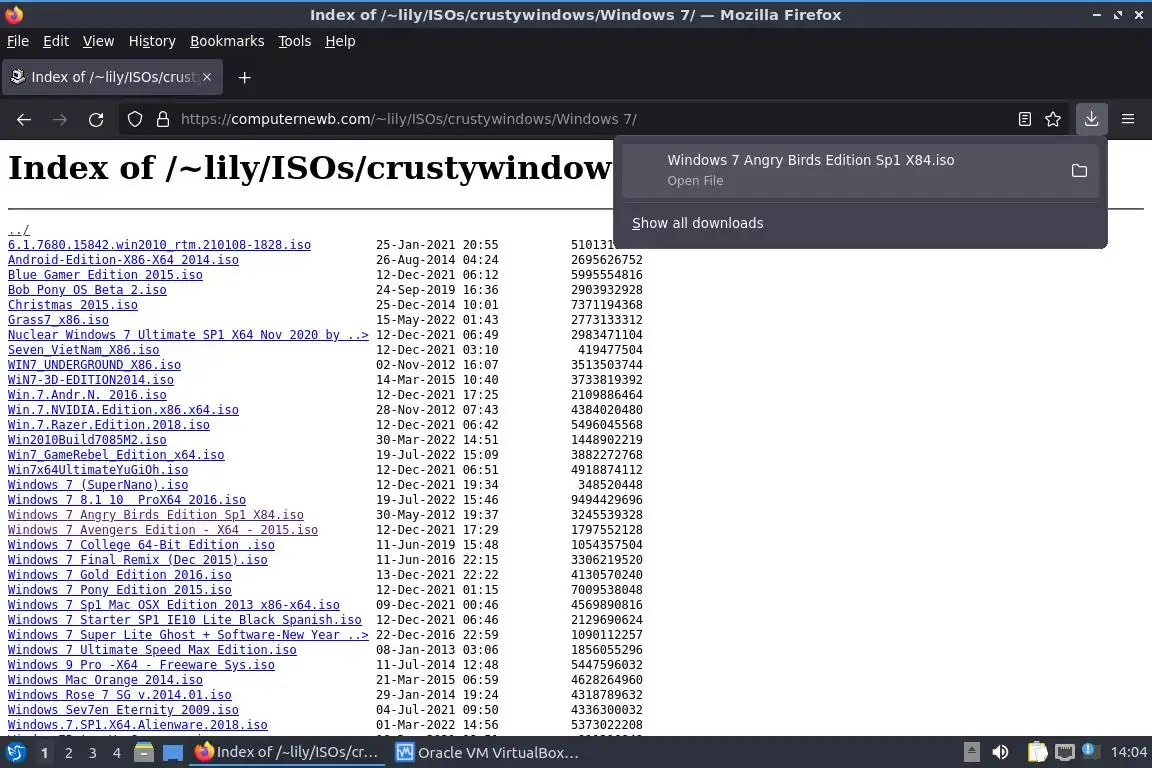1152x768 pixels.
Task: Toggle reader view icon in address bar
Action: (1025, 119)
